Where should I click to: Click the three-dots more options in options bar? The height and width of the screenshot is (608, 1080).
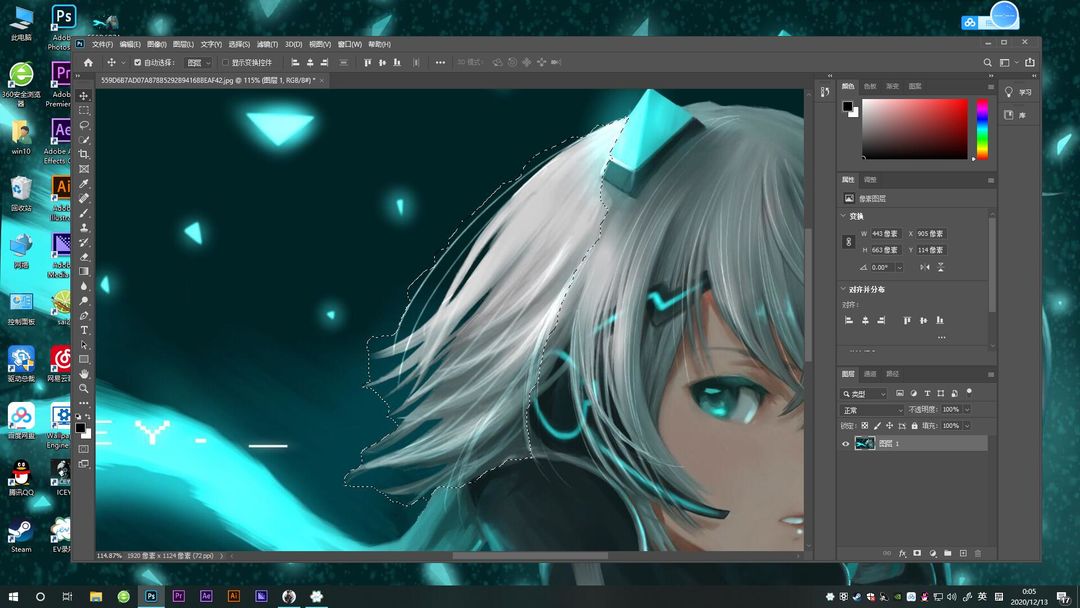(x=440, y=63)
